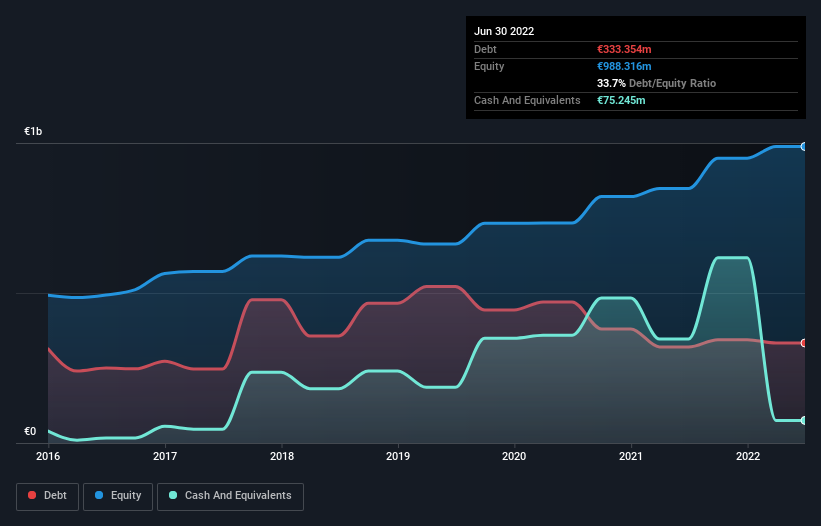Click the €0 y-axis label
Image resolution: width=821 pixels, height=526 pixels.
30,431
